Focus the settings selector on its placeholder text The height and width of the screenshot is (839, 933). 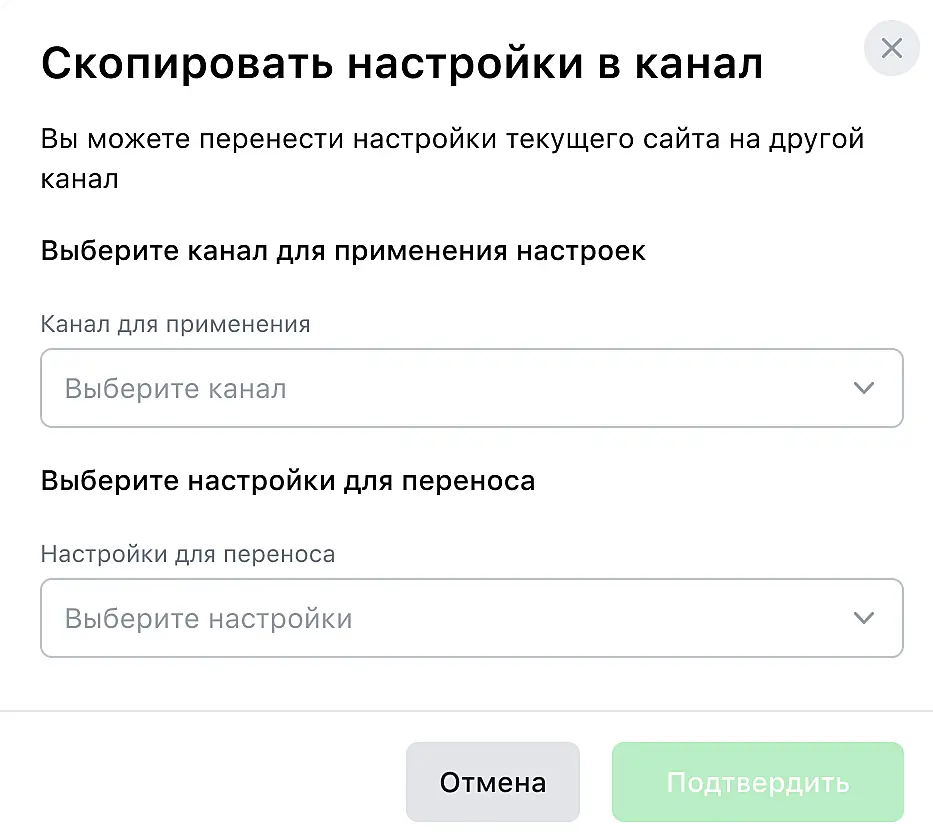coord(208,619)
